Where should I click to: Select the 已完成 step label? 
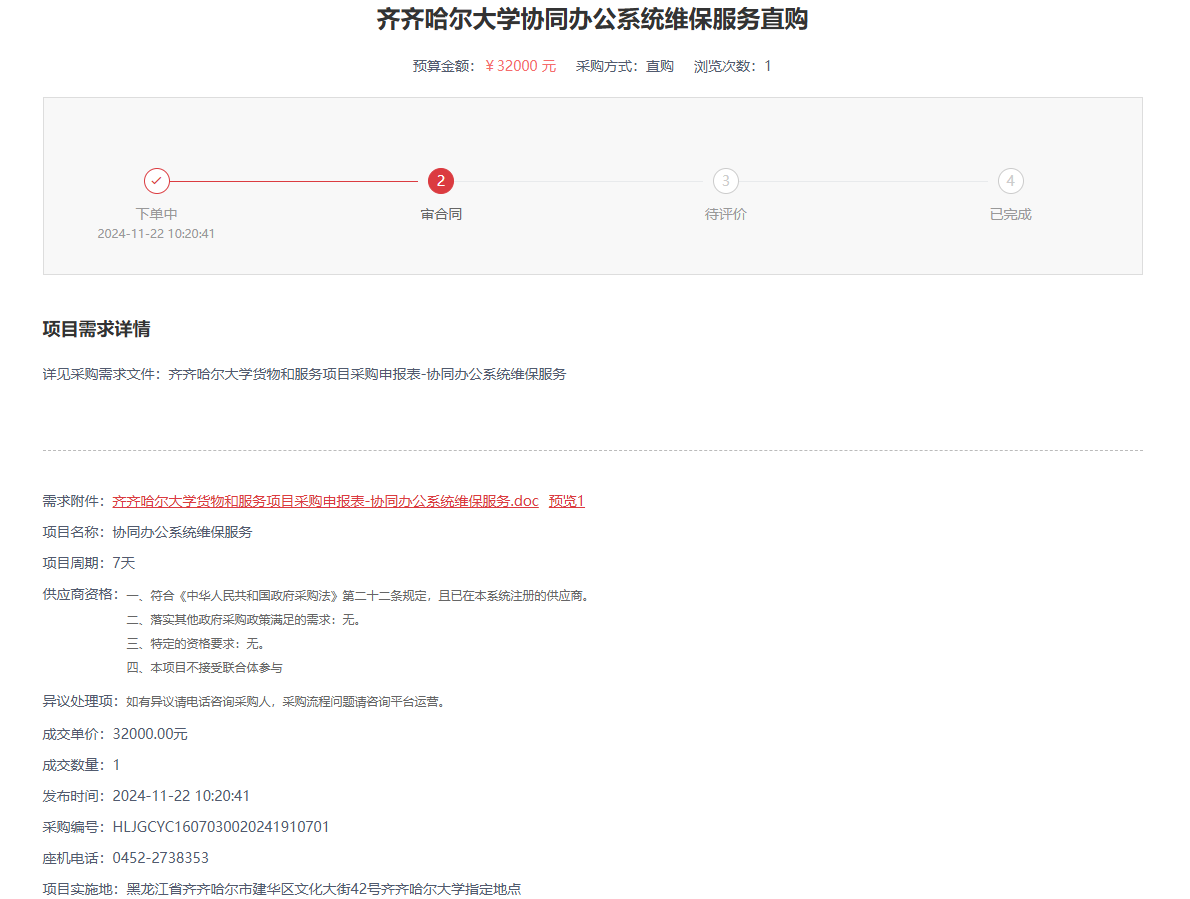pyautogui.click(x=1010, y=214)
